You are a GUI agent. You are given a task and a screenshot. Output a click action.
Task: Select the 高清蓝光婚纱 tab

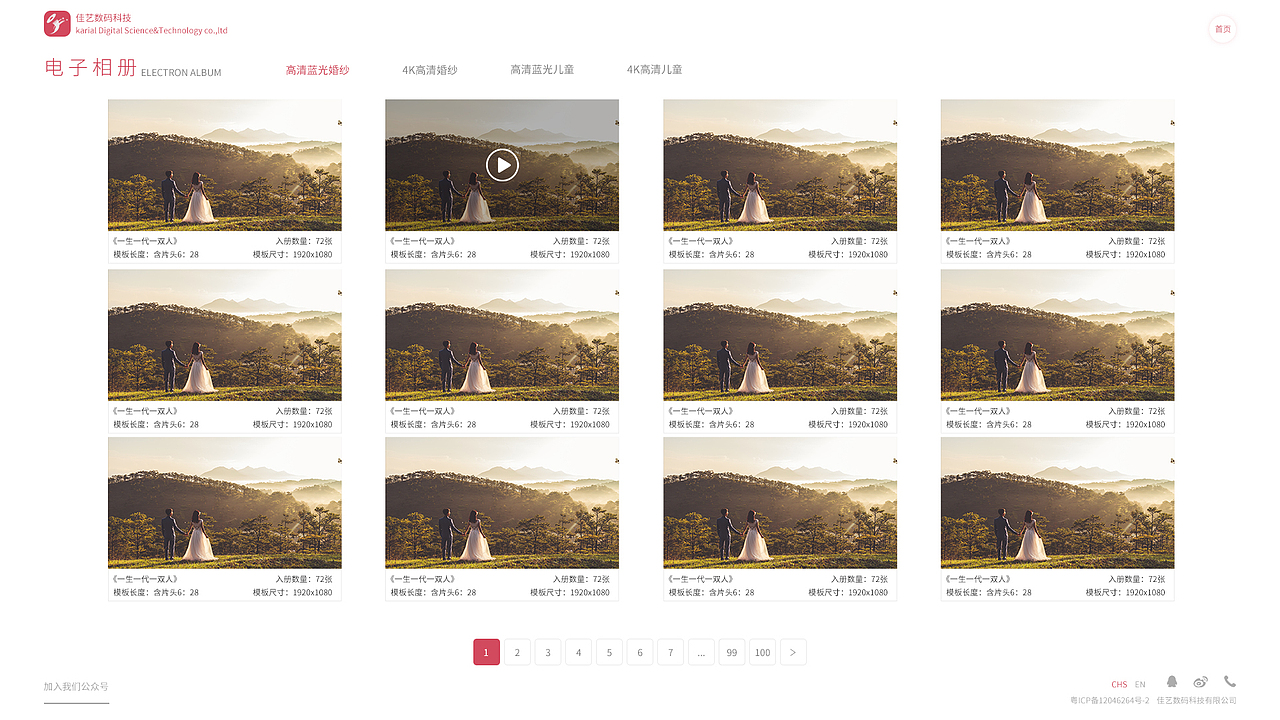pyautogui.click(x=318, y=70)
